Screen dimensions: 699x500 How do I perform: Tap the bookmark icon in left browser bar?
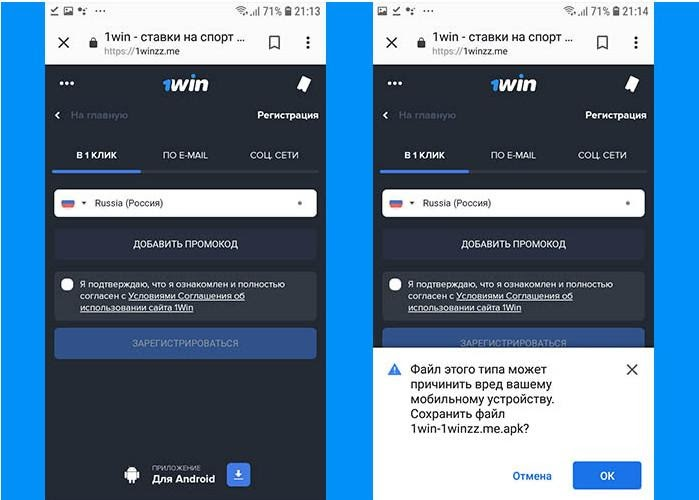(275, 42)
